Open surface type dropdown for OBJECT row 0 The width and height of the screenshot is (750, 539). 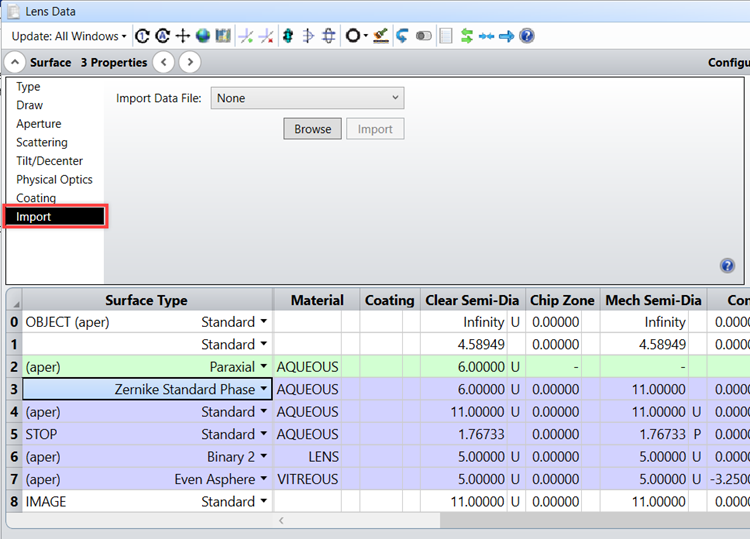[x=264, y=322]
